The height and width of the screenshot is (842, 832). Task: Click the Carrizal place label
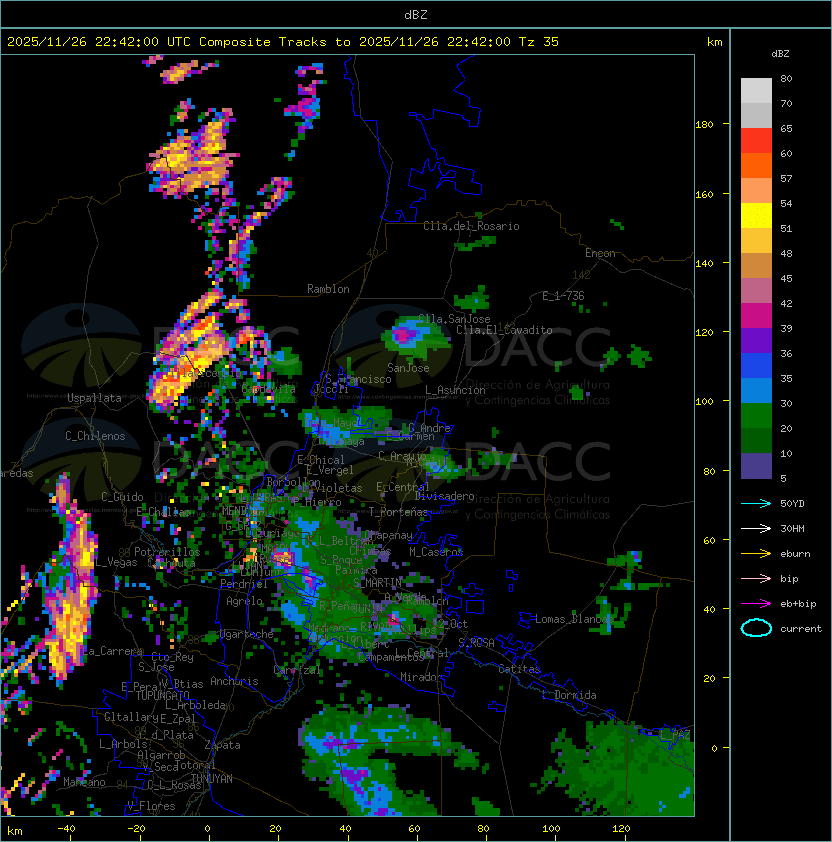pyautogui.click(x=297, y=670)
